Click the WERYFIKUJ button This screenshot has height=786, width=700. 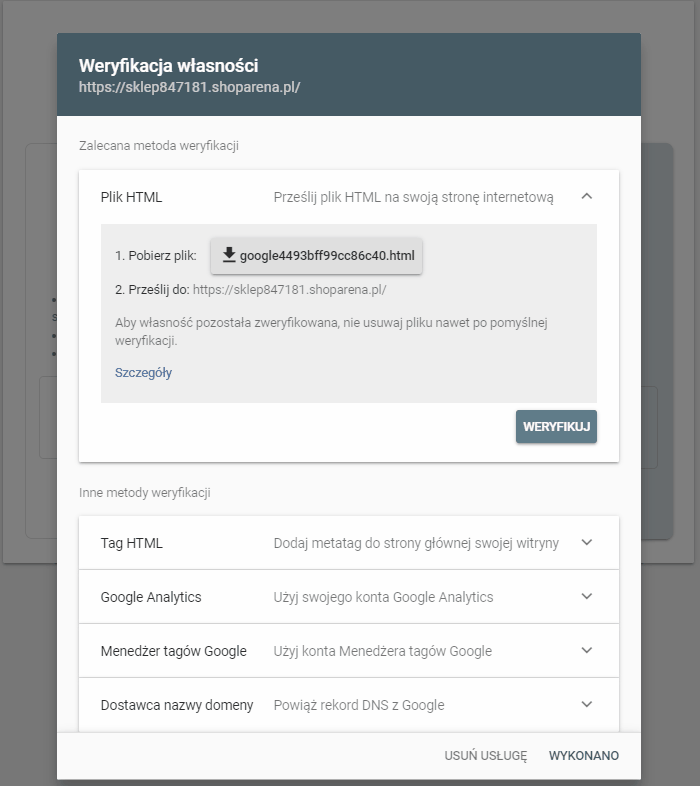556,427
